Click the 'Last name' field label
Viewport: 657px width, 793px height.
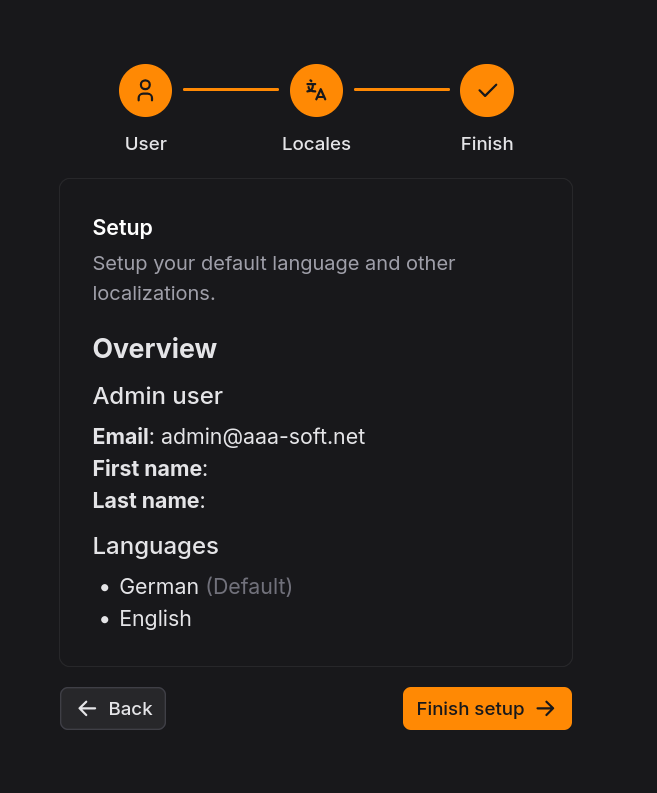coord(146,501)
